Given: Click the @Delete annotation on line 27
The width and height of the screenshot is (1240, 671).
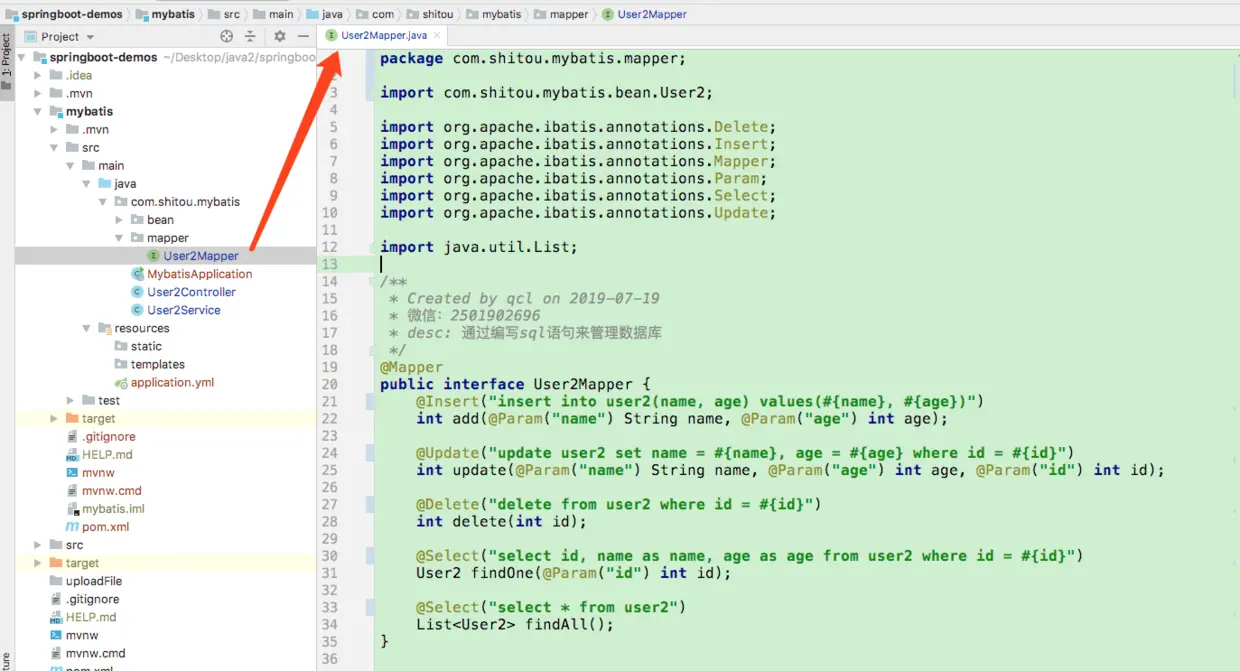Looking at the screenshot, I should pyautogui.click(x=447, y=504).
